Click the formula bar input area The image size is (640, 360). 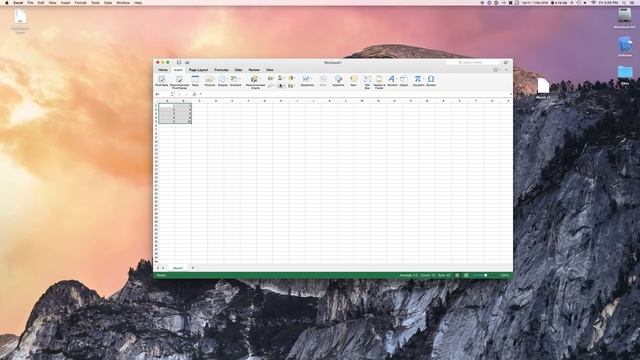tap(355, 94)
